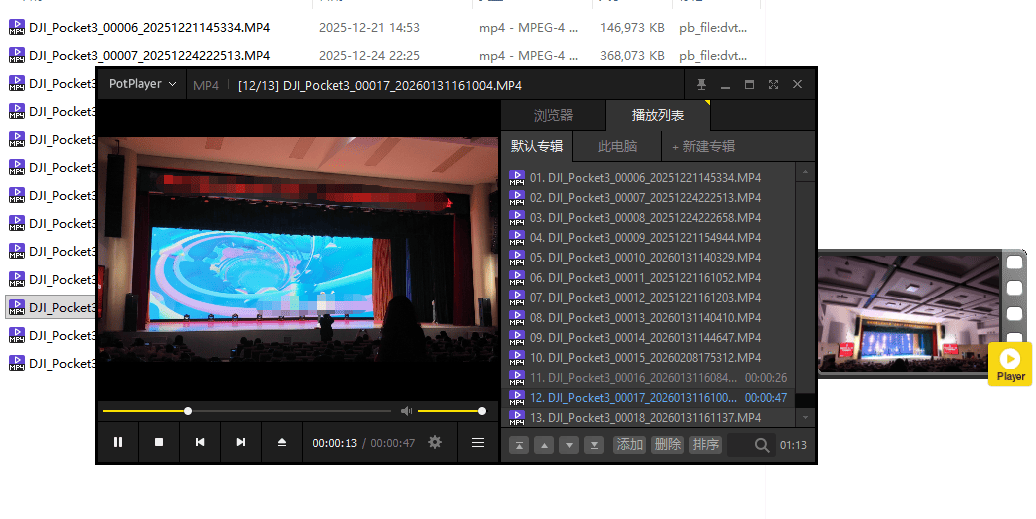Viewport: 1036px width, 519px height.
Task: Go to previous track in PotPlayer
Action: tap(200, 442)
